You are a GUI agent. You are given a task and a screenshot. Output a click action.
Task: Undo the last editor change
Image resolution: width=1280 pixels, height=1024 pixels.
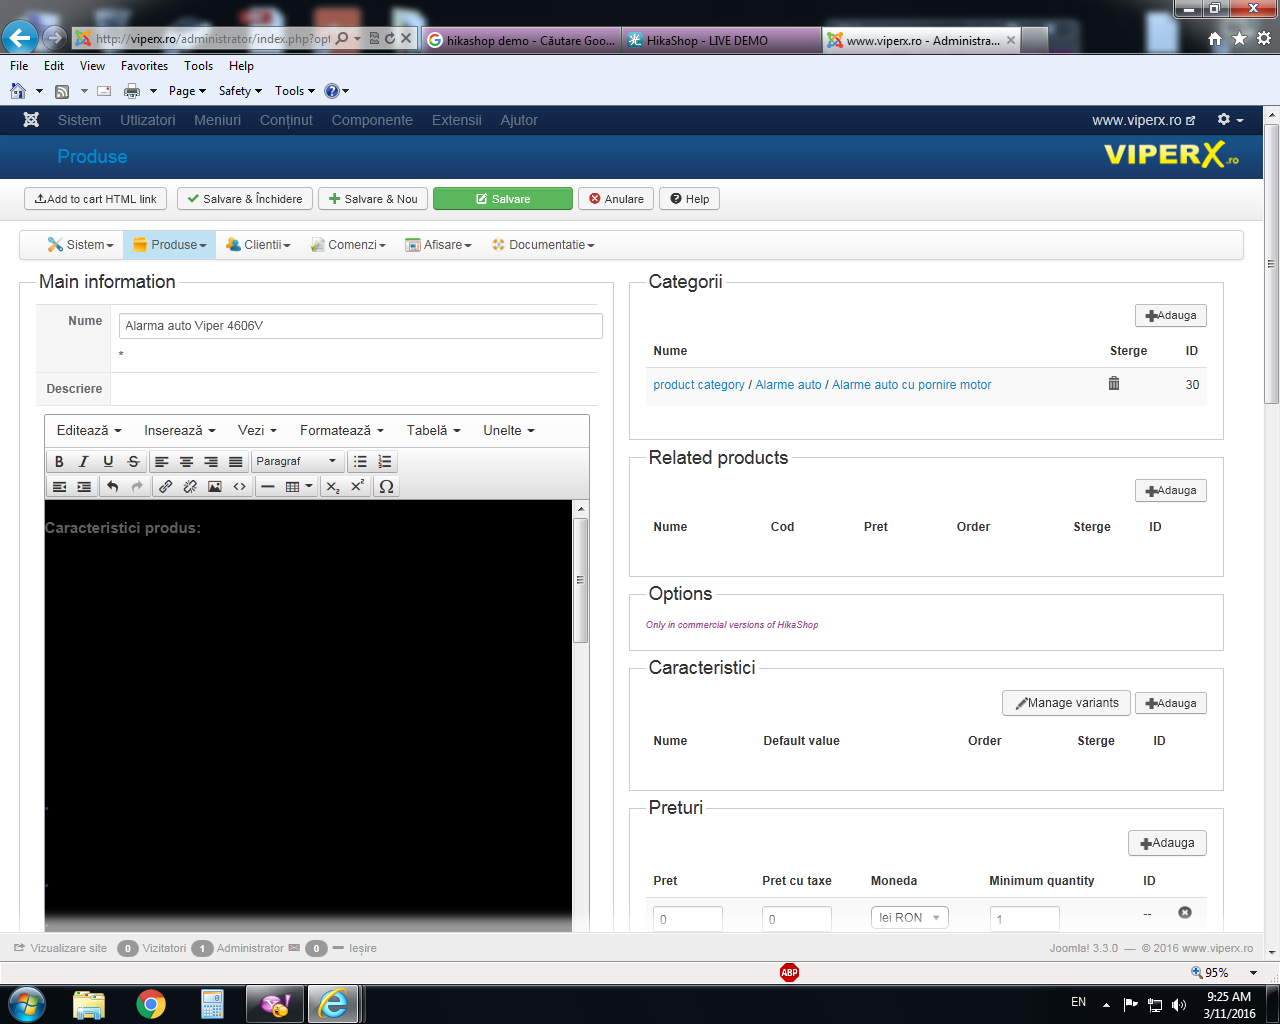coord(112,487)
